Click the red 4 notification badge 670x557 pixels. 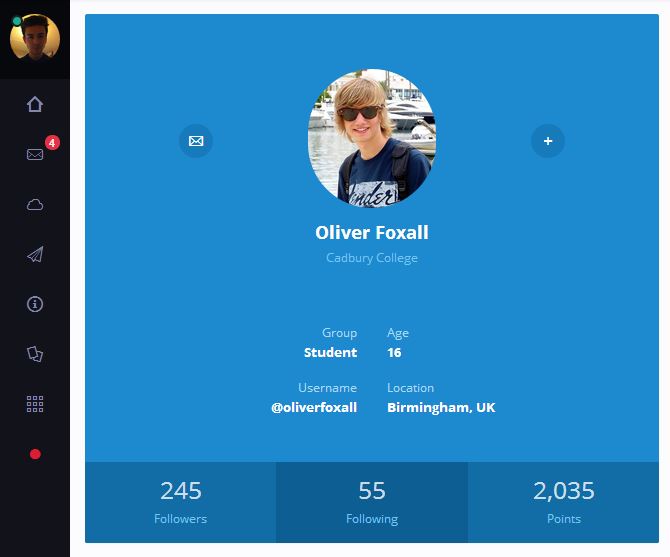tap(52, 143)
